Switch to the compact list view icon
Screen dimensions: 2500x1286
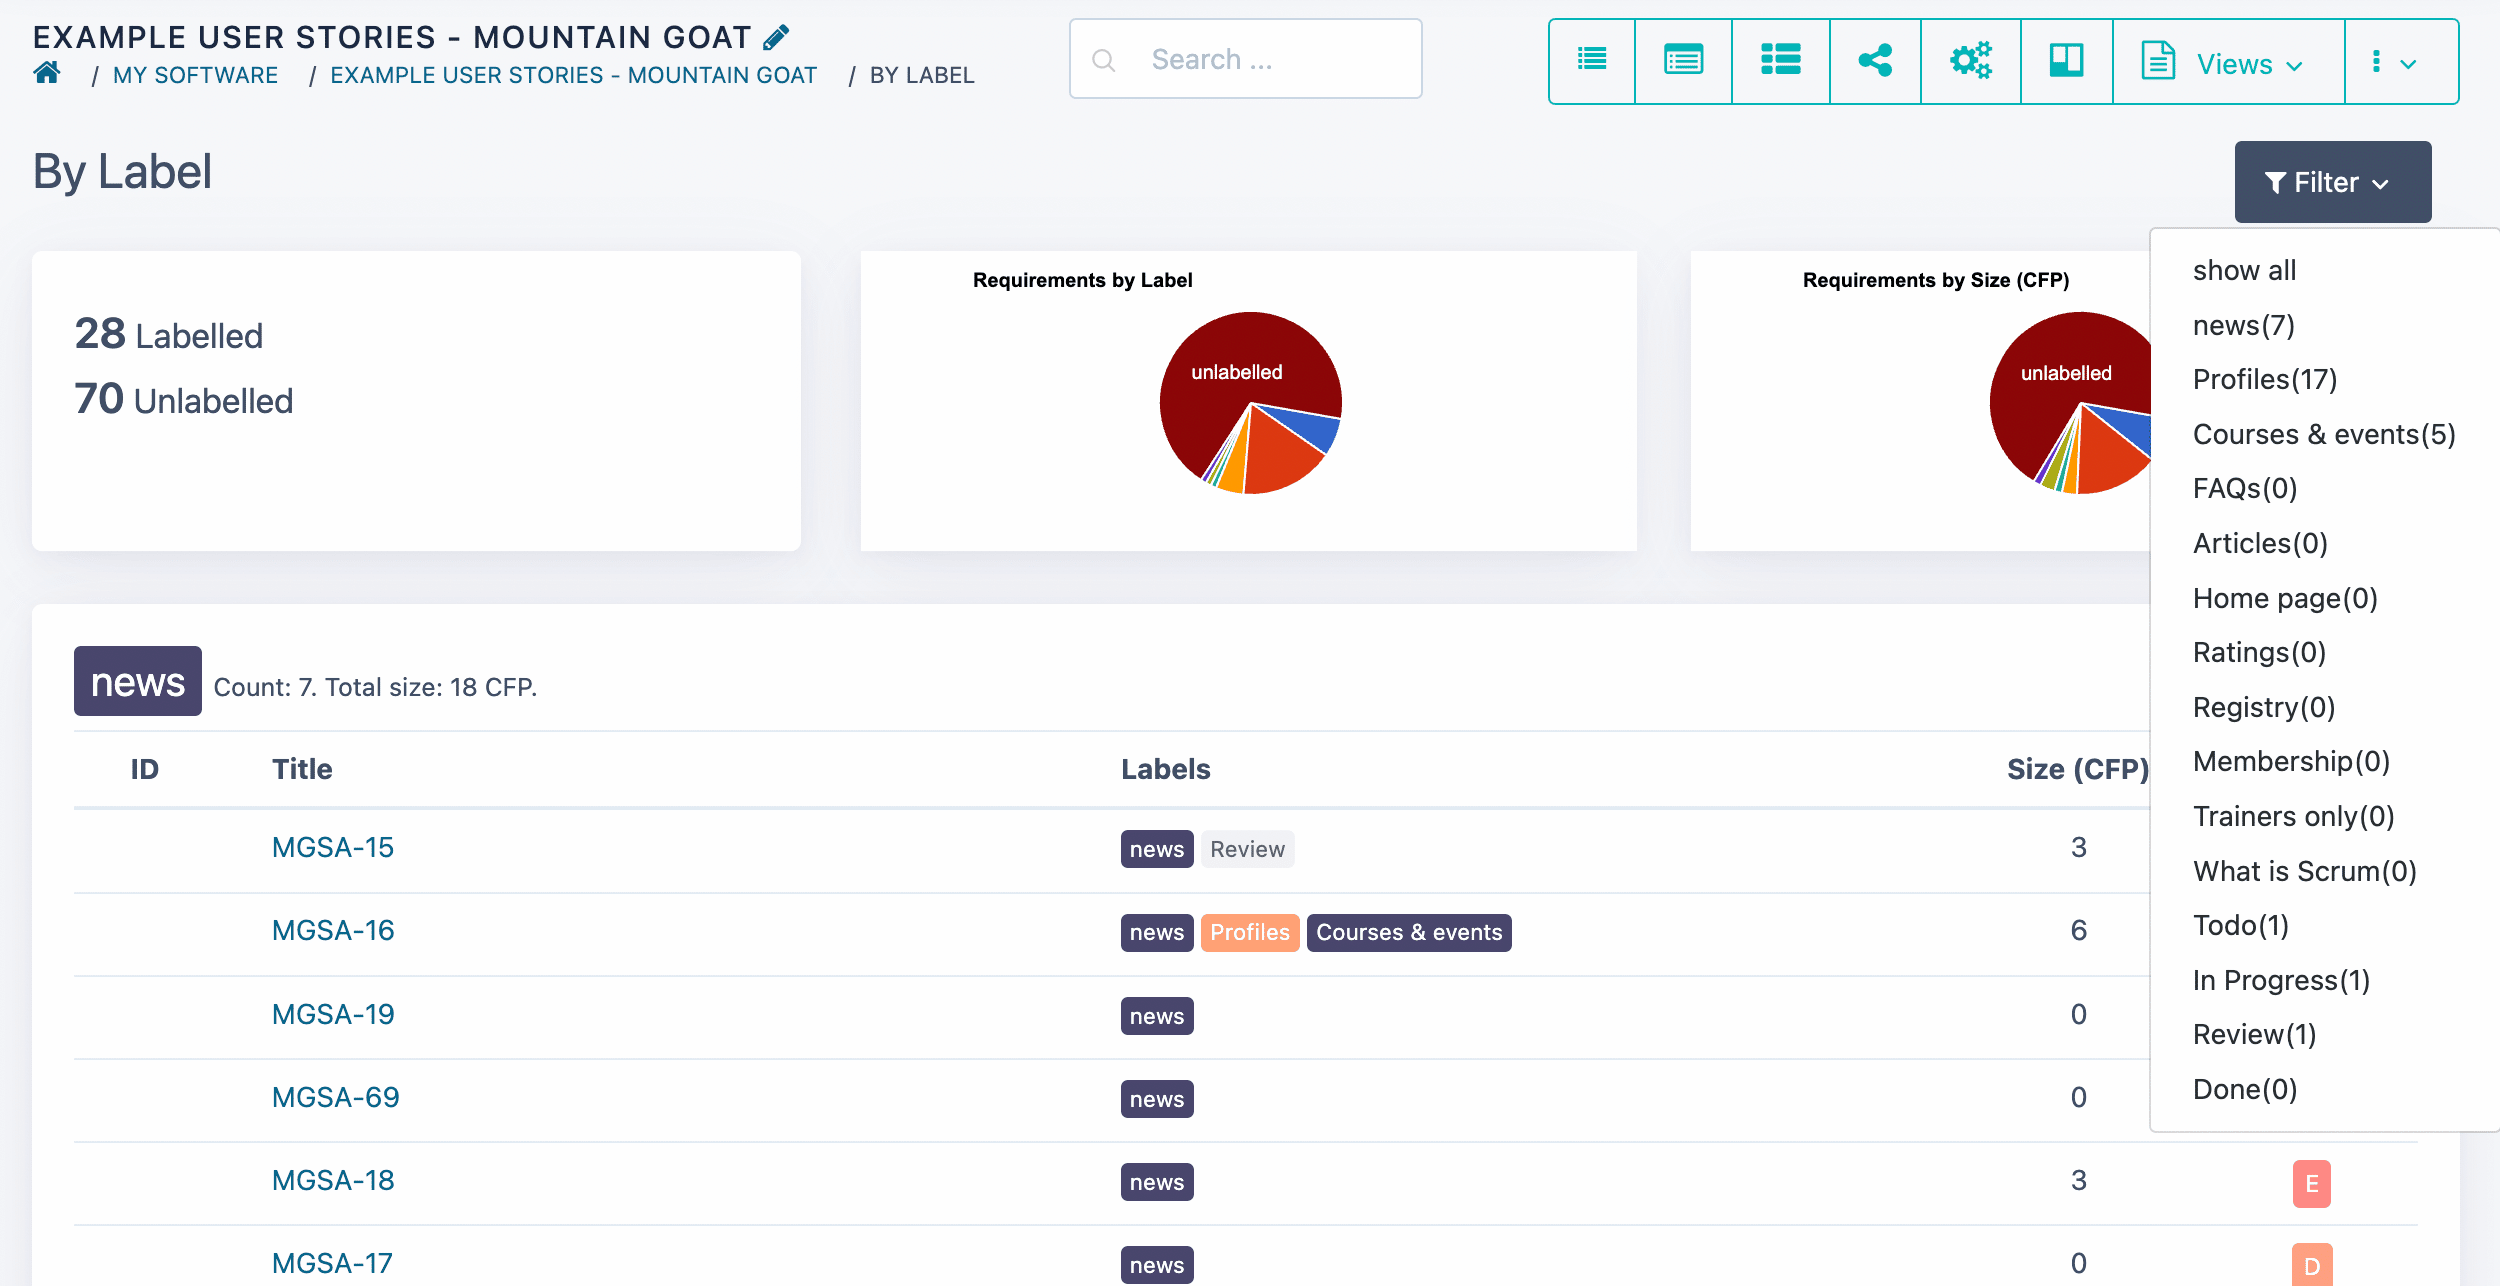coord(1592,61)
